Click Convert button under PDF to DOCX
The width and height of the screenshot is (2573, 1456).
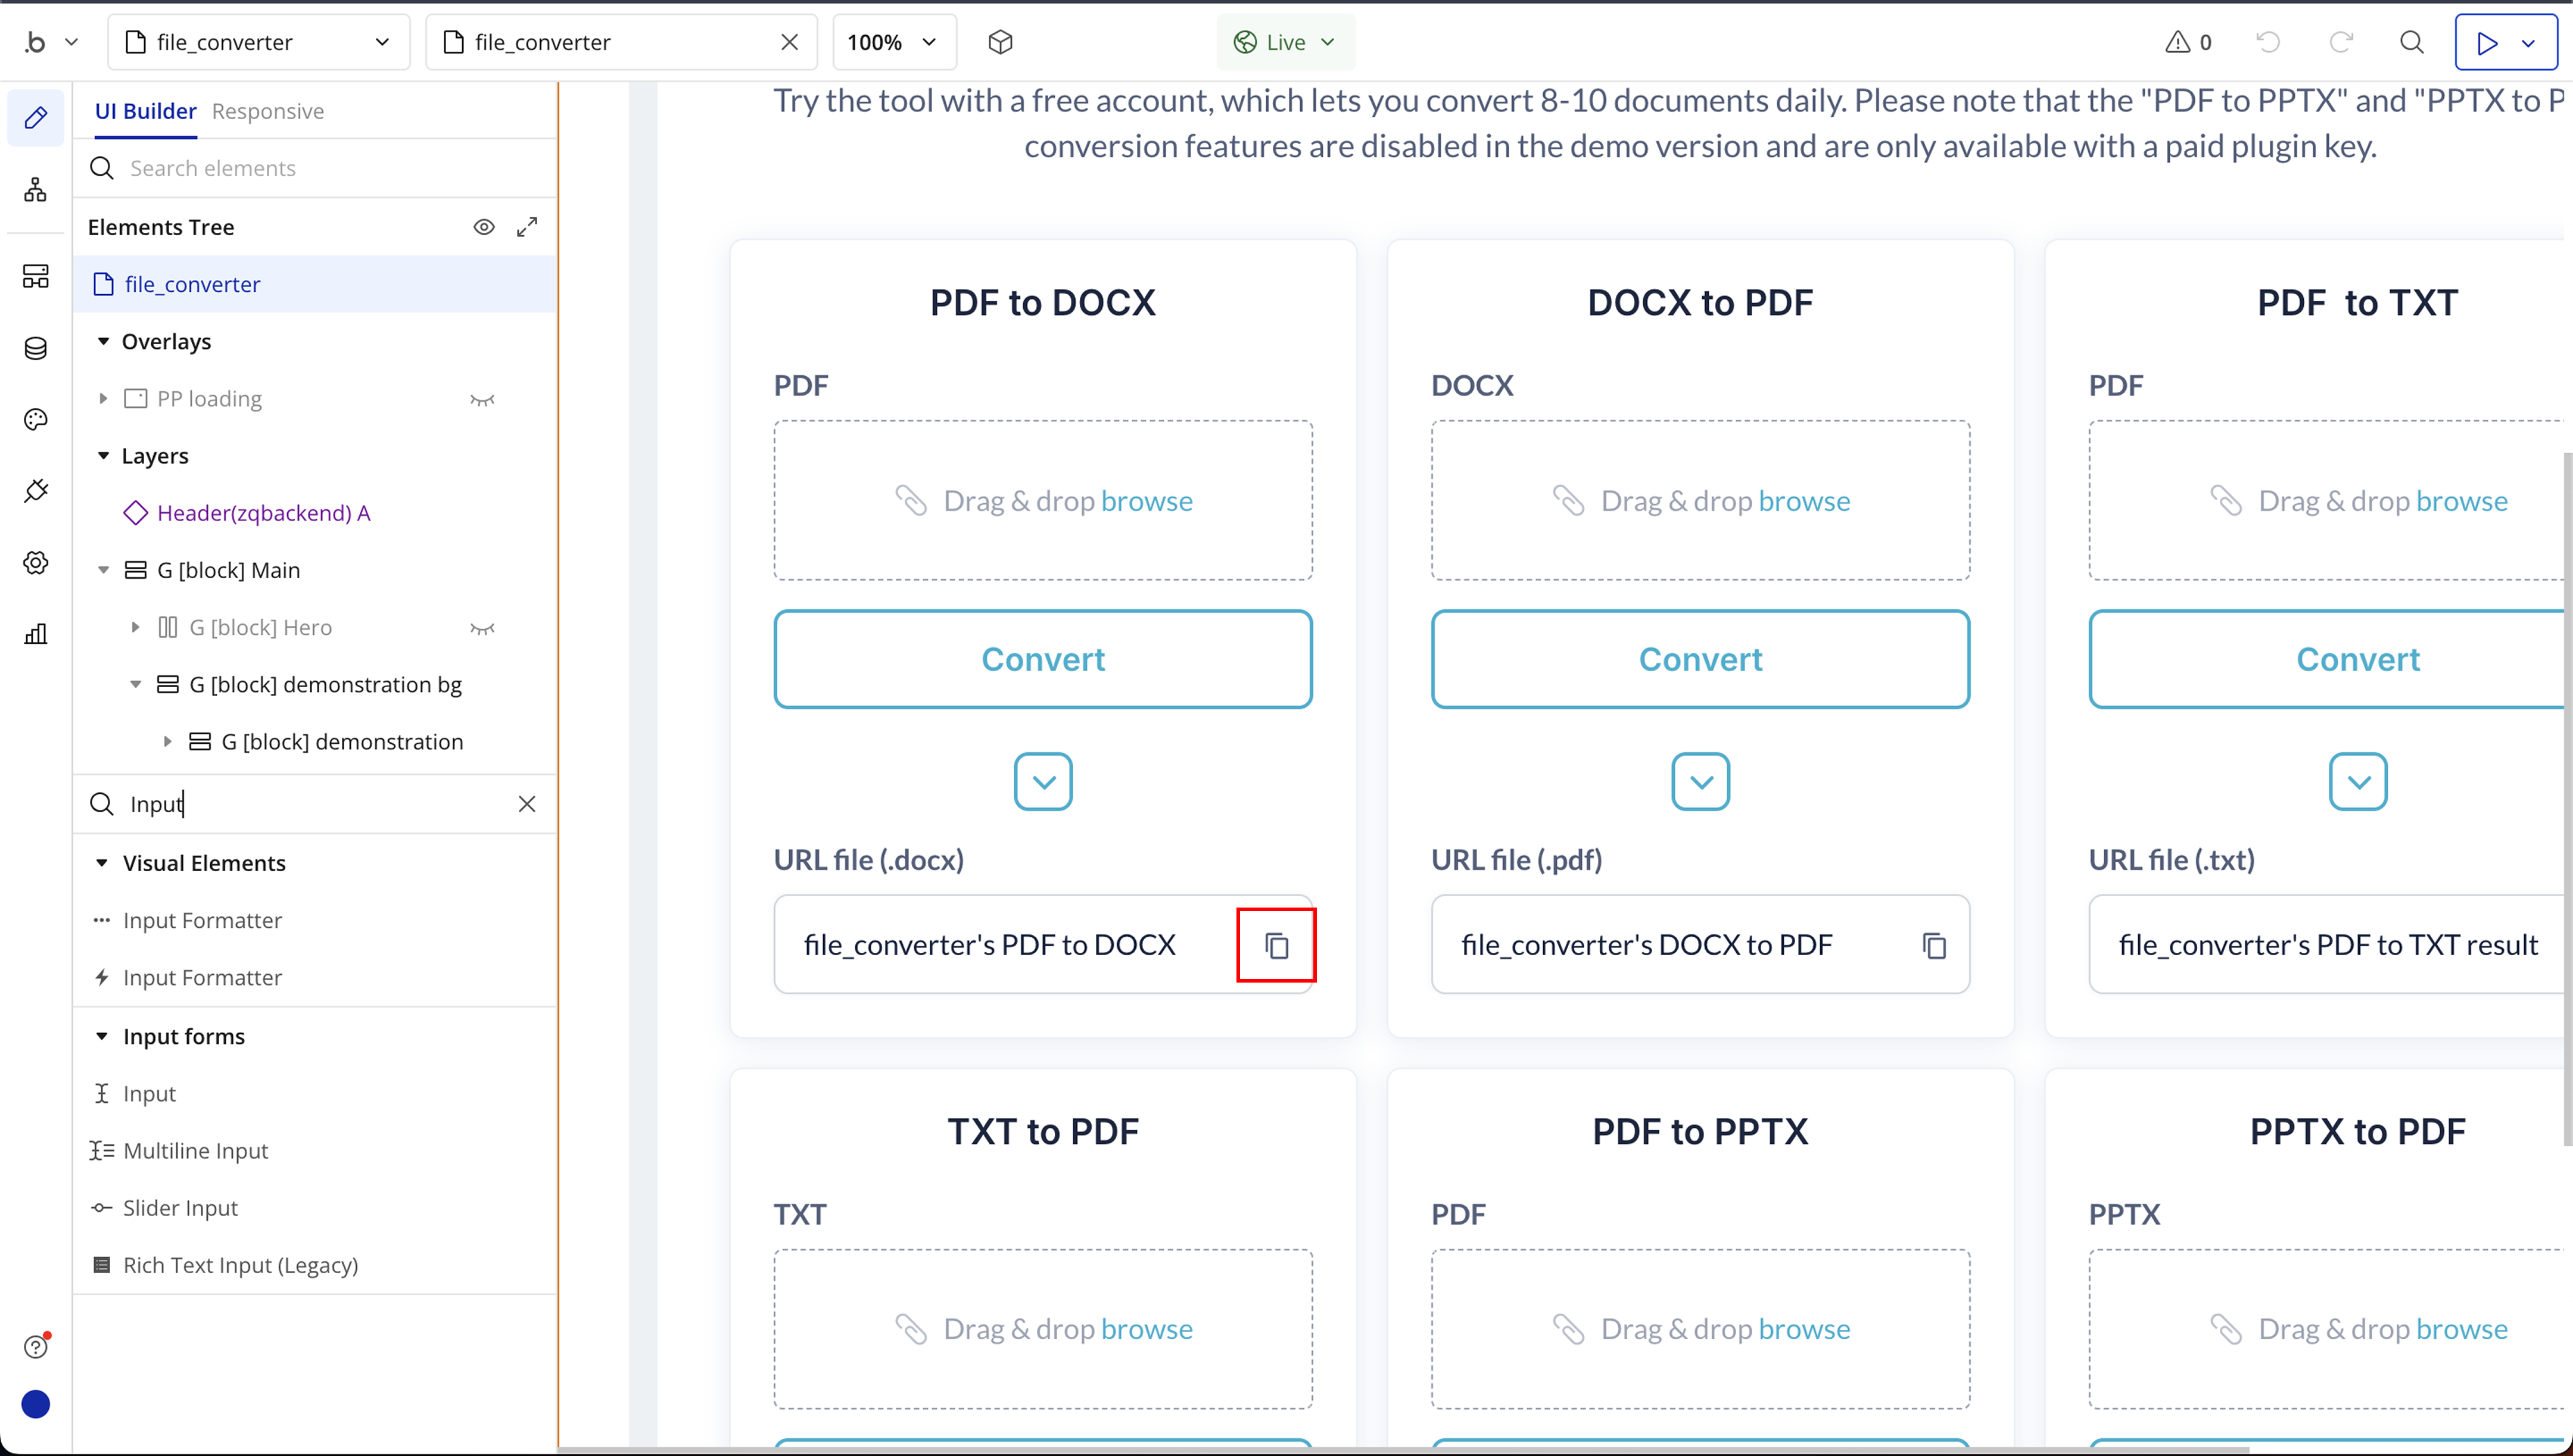[x=1042, y=659]
